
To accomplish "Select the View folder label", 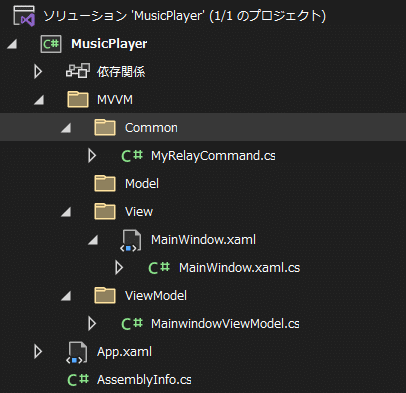I will [139, 212].
